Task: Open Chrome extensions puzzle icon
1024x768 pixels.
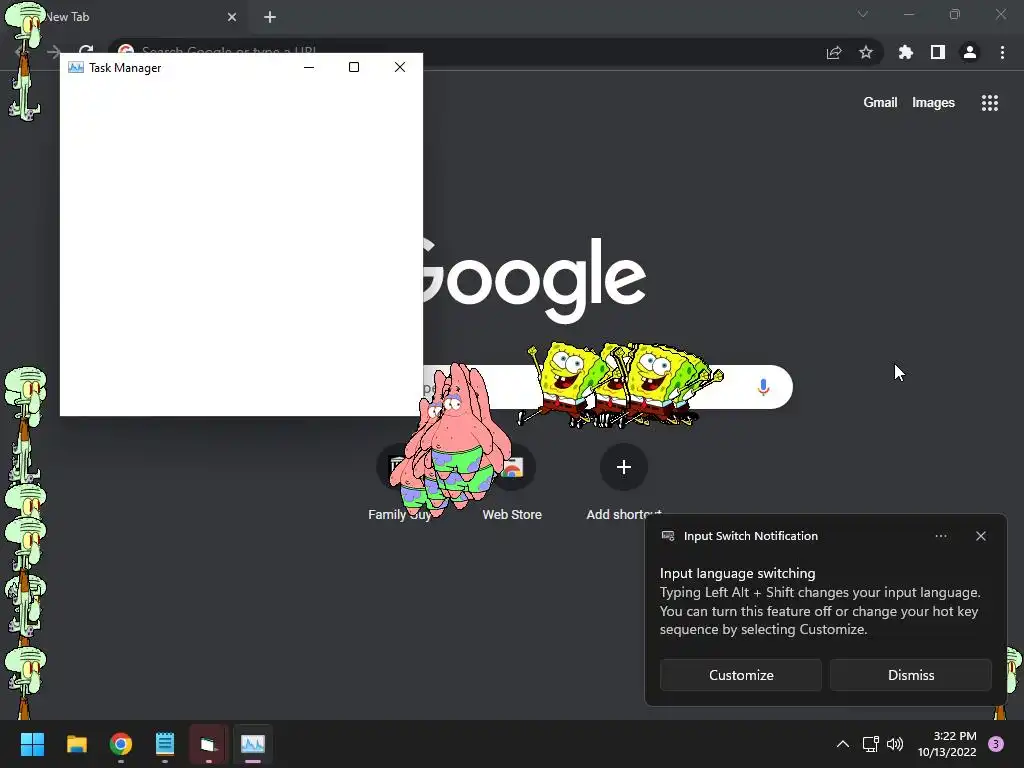Action: click(906, 52)
